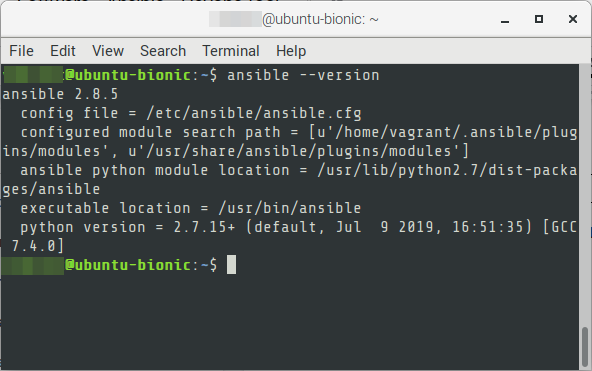This screenshot has height=371, width=592.
Task: Open the File menu
Action: tap(22, 51)
